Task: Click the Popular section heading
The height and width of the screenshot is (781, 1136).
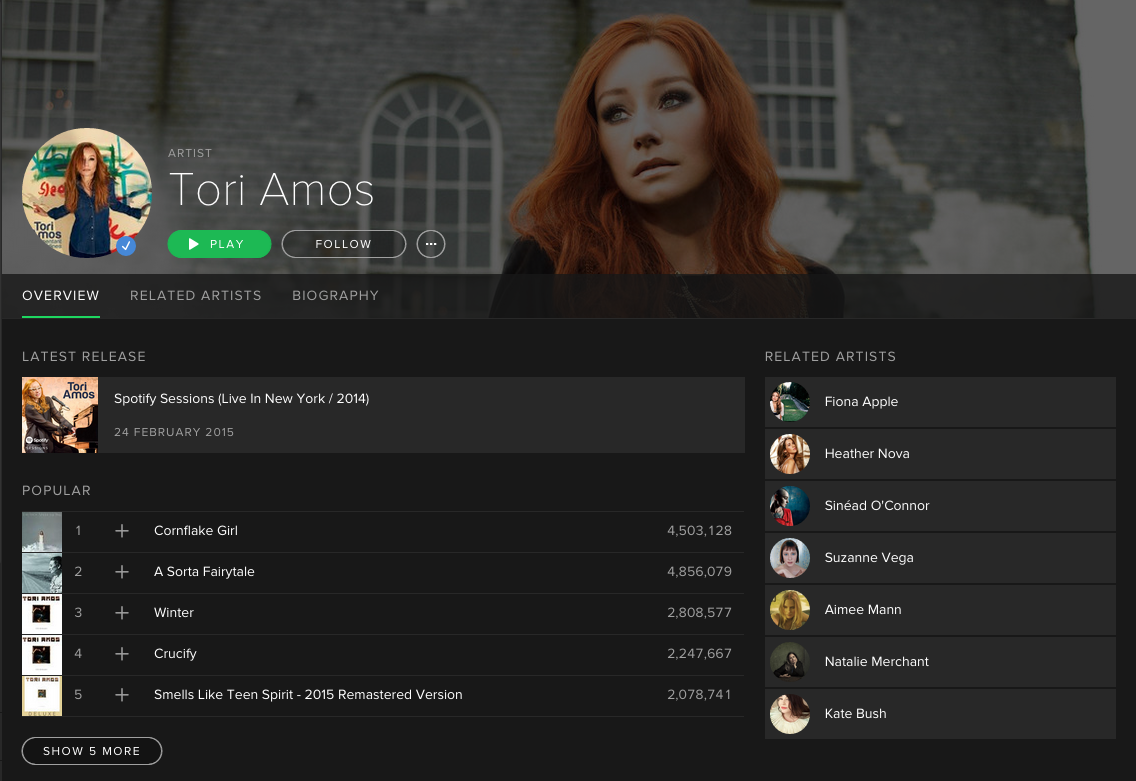Action: point(57,490)
